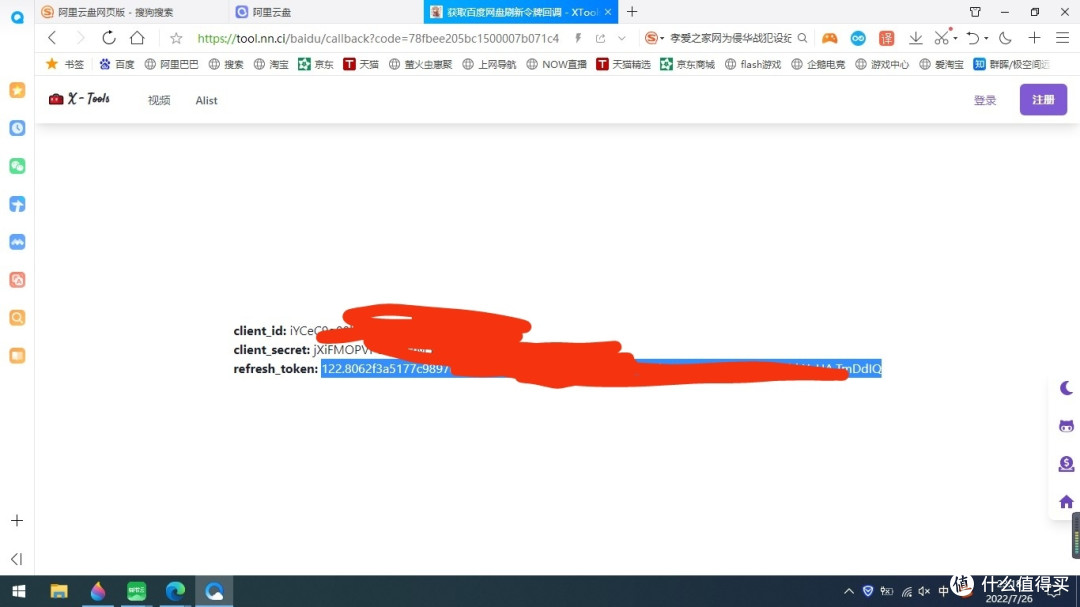Viewport: 1080px width, 607px height.
Task: Click the donate dollar icon on right sidebar
Action: tap(1065, 463)
